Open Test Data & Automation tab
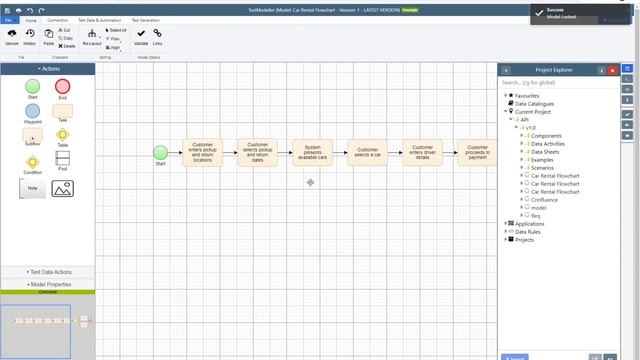 [x=100, y=20]
